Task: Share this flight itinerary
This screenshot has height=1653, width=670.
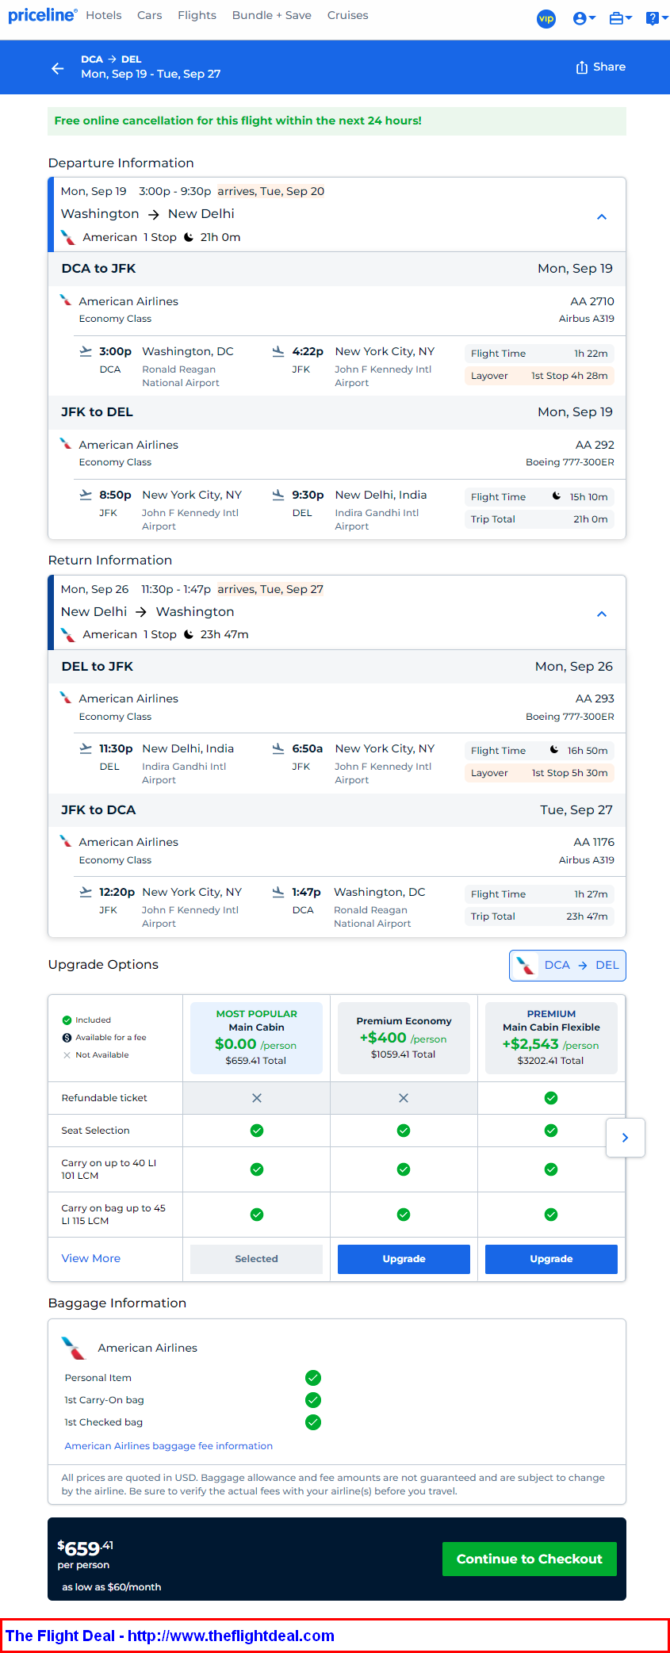Action: [600, 67]
